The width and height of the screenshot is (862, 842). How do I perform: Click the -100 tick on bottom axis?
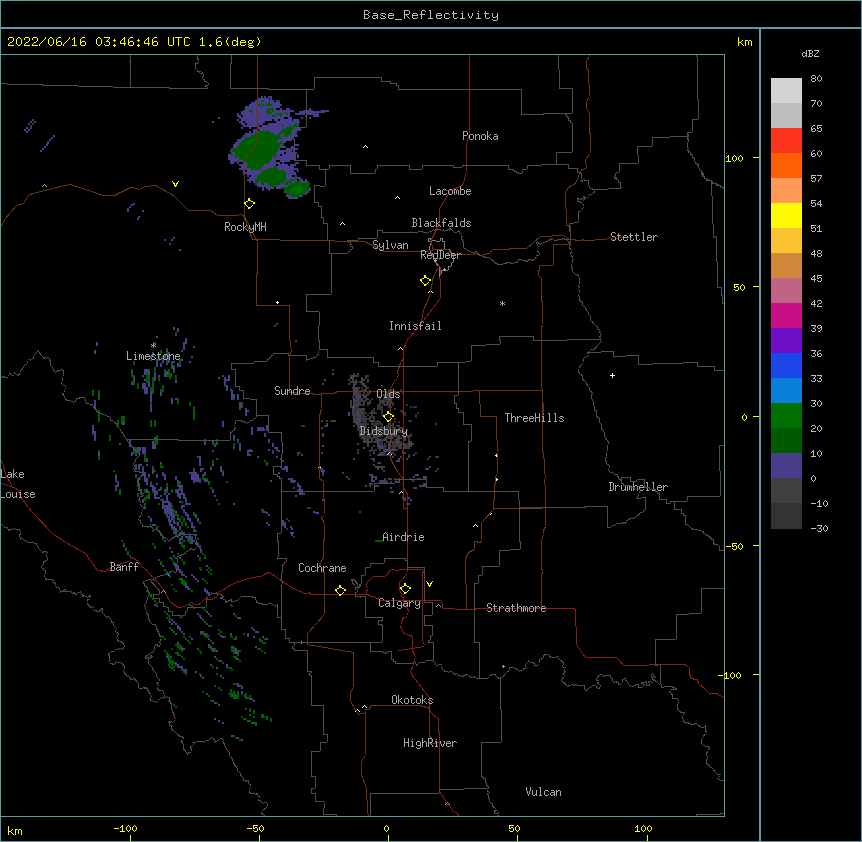[125, 828]
